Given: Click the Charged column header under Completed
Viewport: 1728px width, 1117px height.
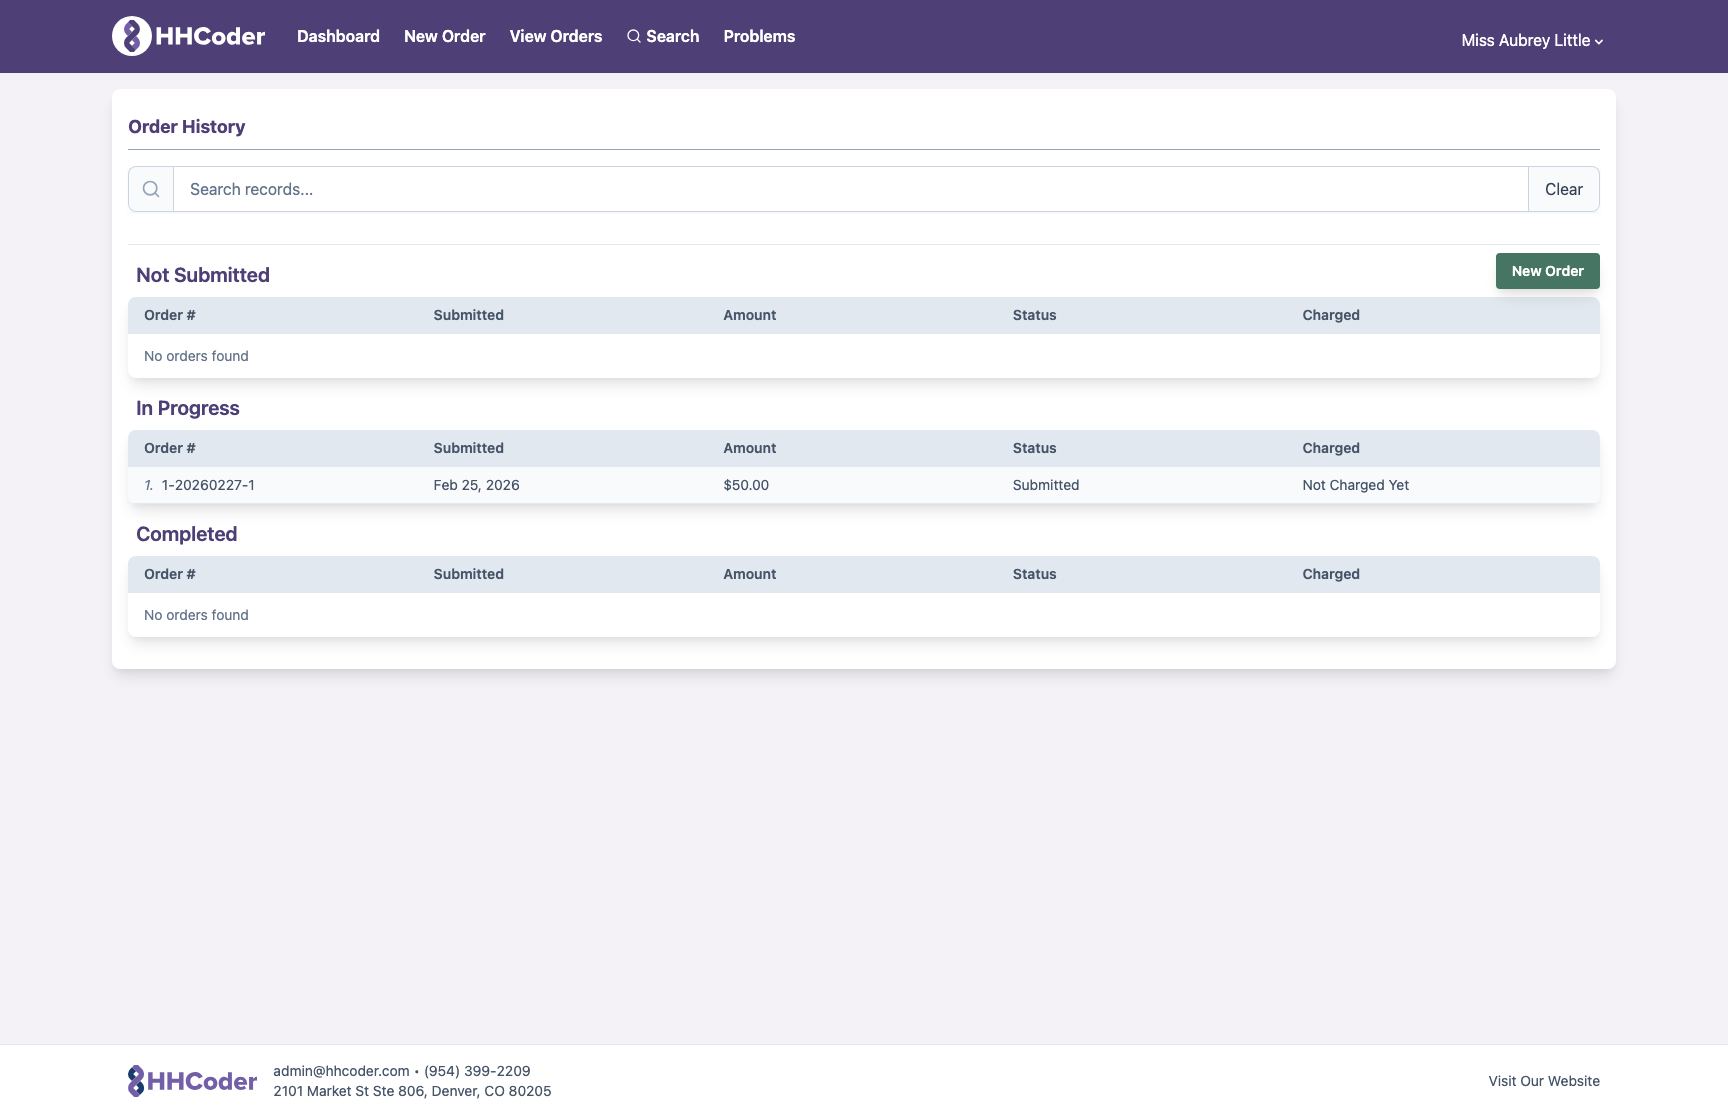Looking at the screenshot, I should (x=1331, y=574).
